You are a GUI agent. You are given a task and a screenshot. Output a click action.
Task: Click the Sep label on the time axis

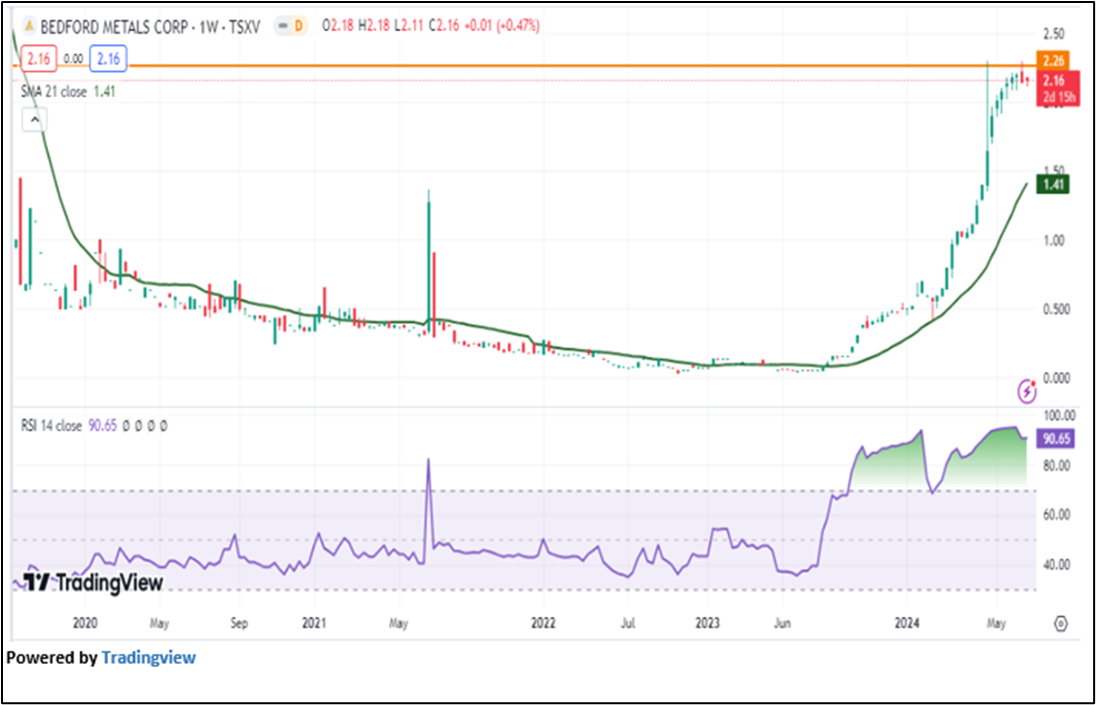click(x=239, y=623)
